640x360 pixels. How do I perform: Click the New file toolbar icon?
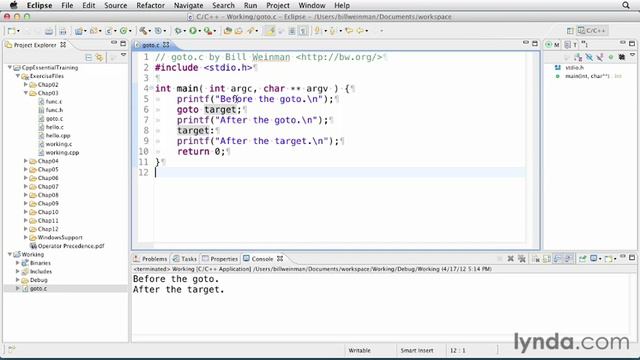(x=11, y=31)
